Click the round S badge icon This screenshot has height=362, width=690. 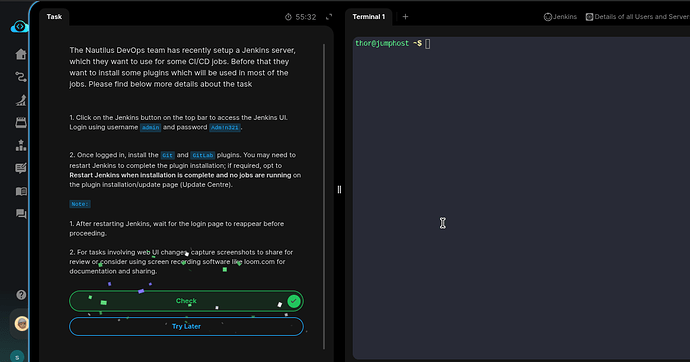[17, 357]
